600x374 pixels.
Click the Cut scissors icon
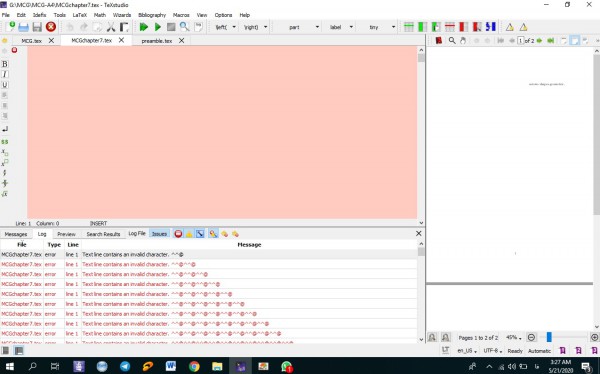[111, 27]
